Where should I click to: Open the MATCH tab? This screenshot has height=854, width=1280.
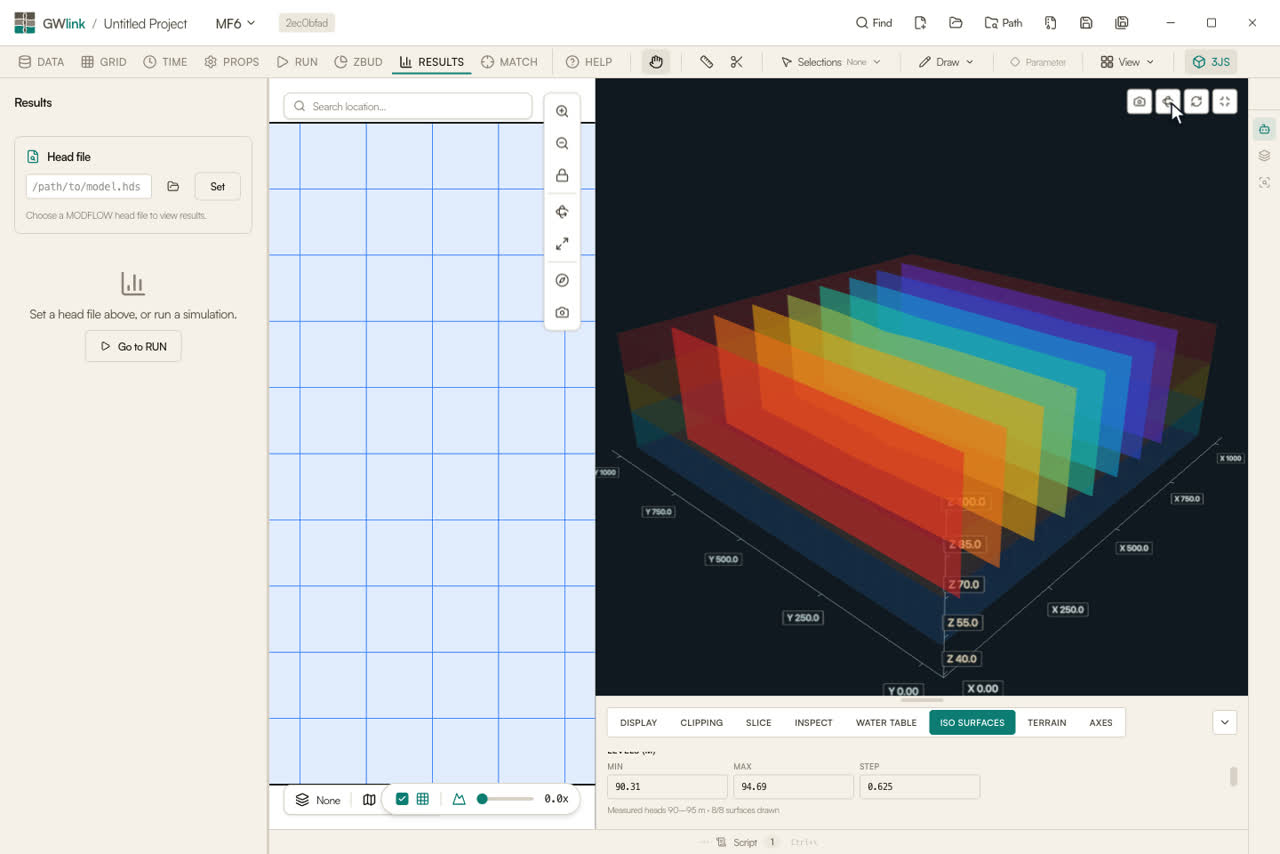[x=509, y=62]
